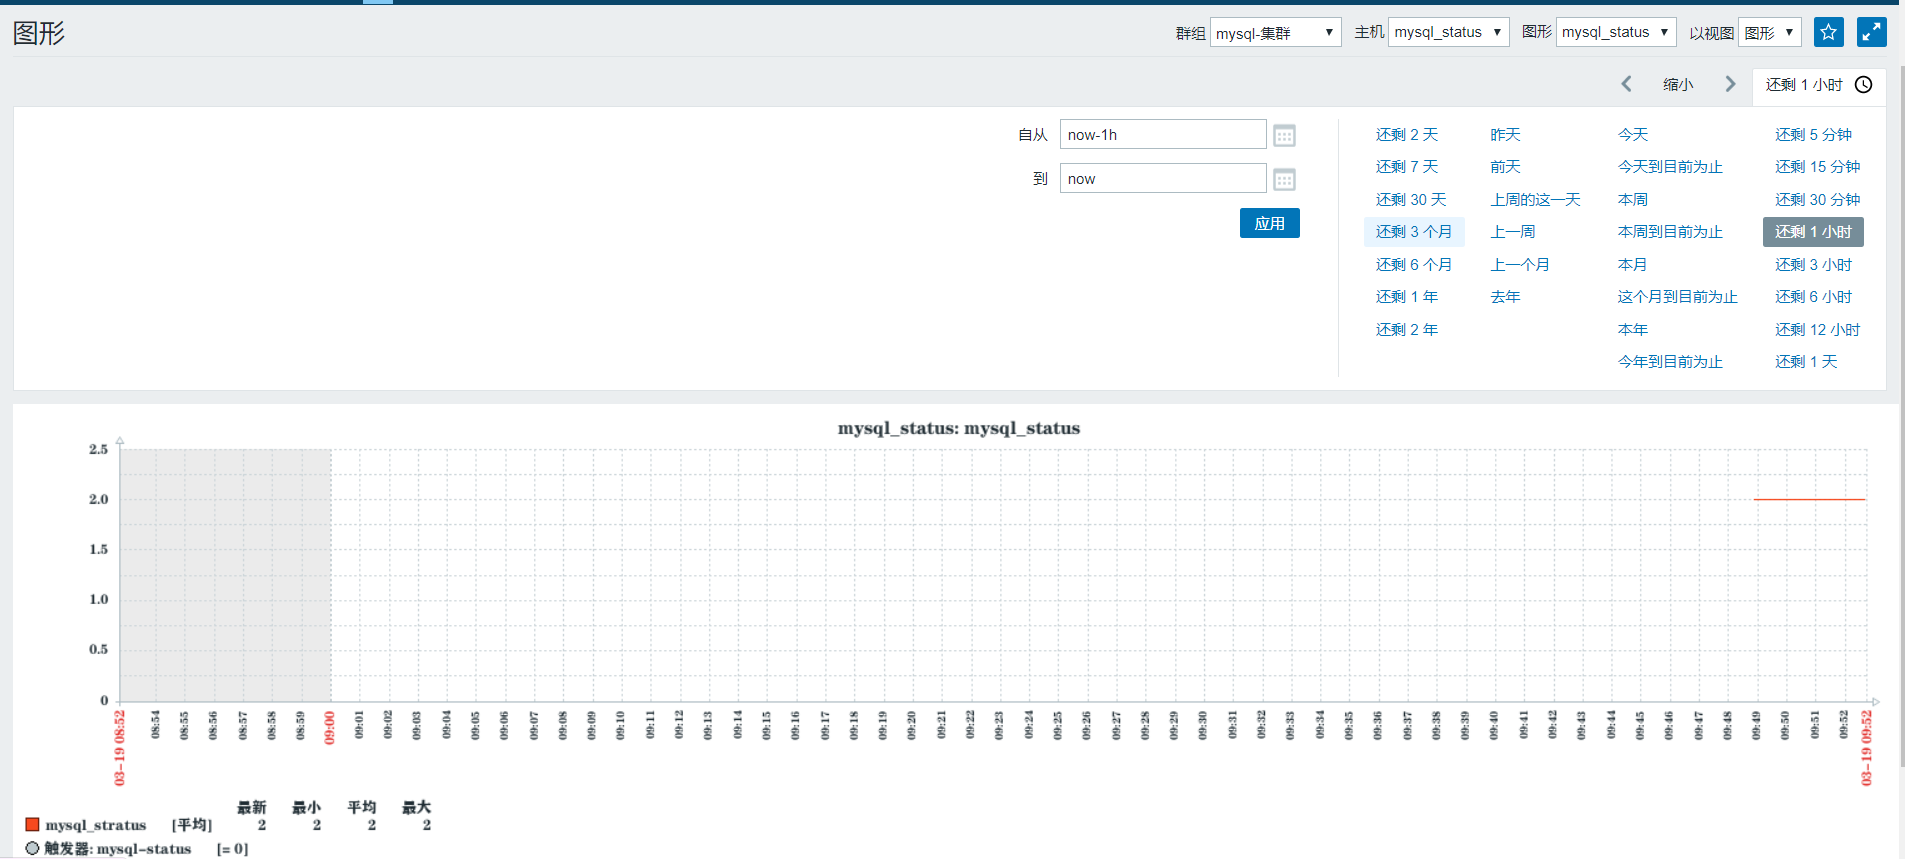
Task: Set range to 还剩 30 分钟
Action: (x=1817, y=200)
